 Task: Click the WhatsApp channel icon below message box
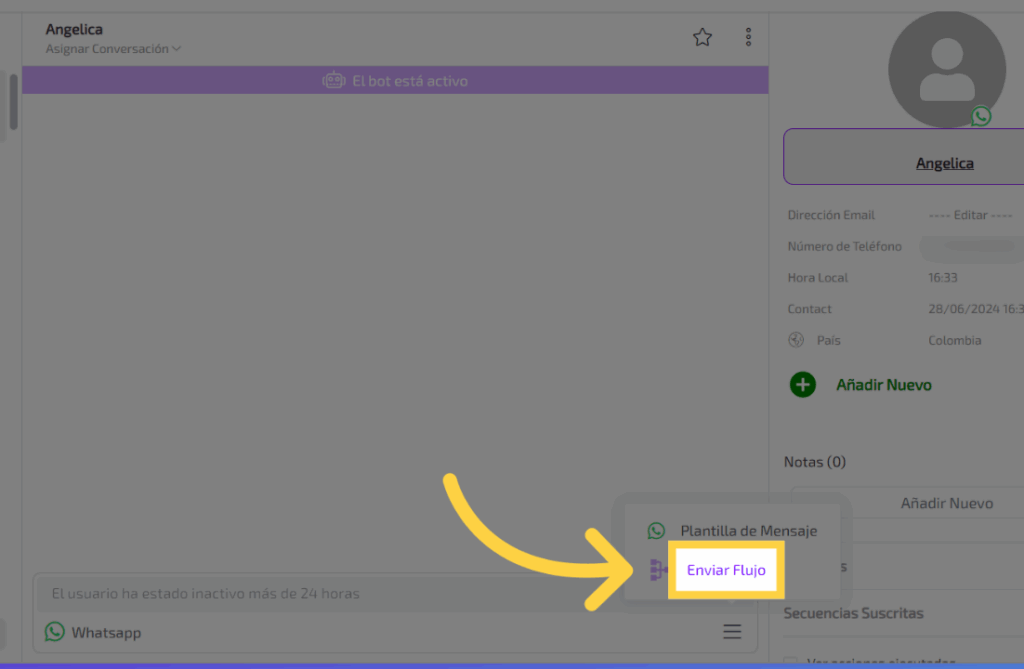pos(55,632)
